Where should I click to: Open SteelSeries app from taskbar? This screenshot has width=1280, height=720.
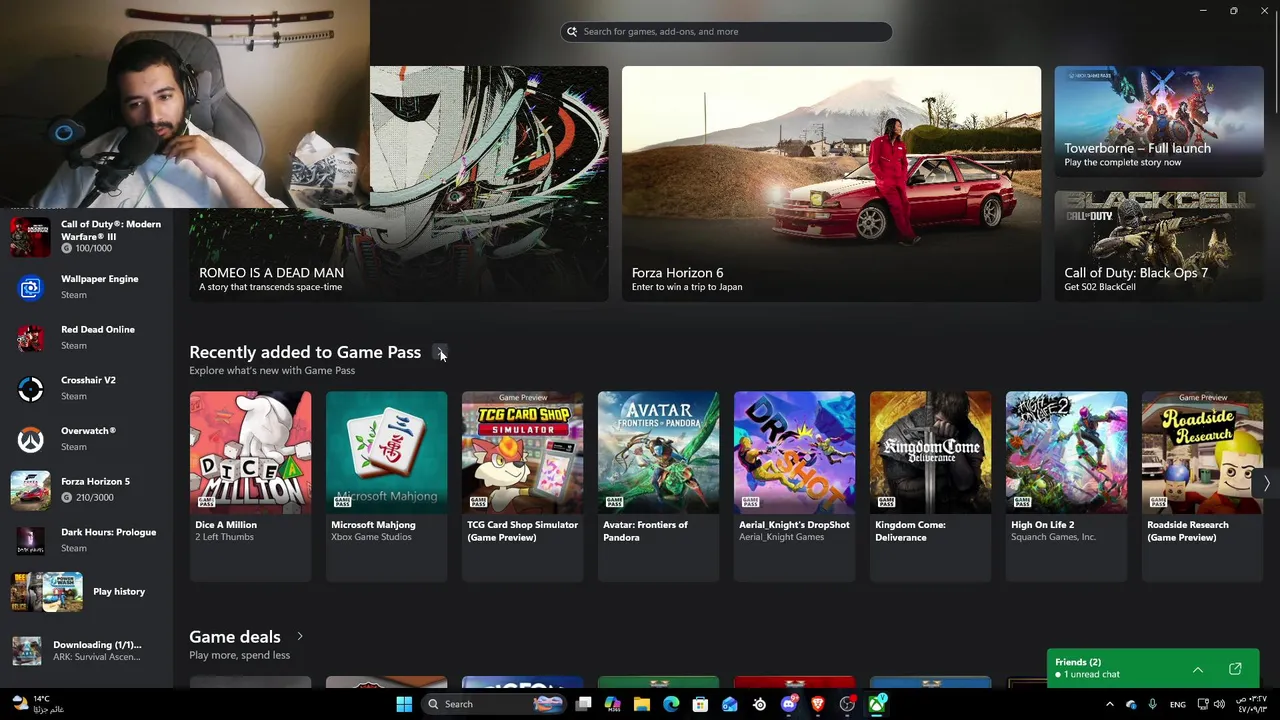[x=759, y=704]
